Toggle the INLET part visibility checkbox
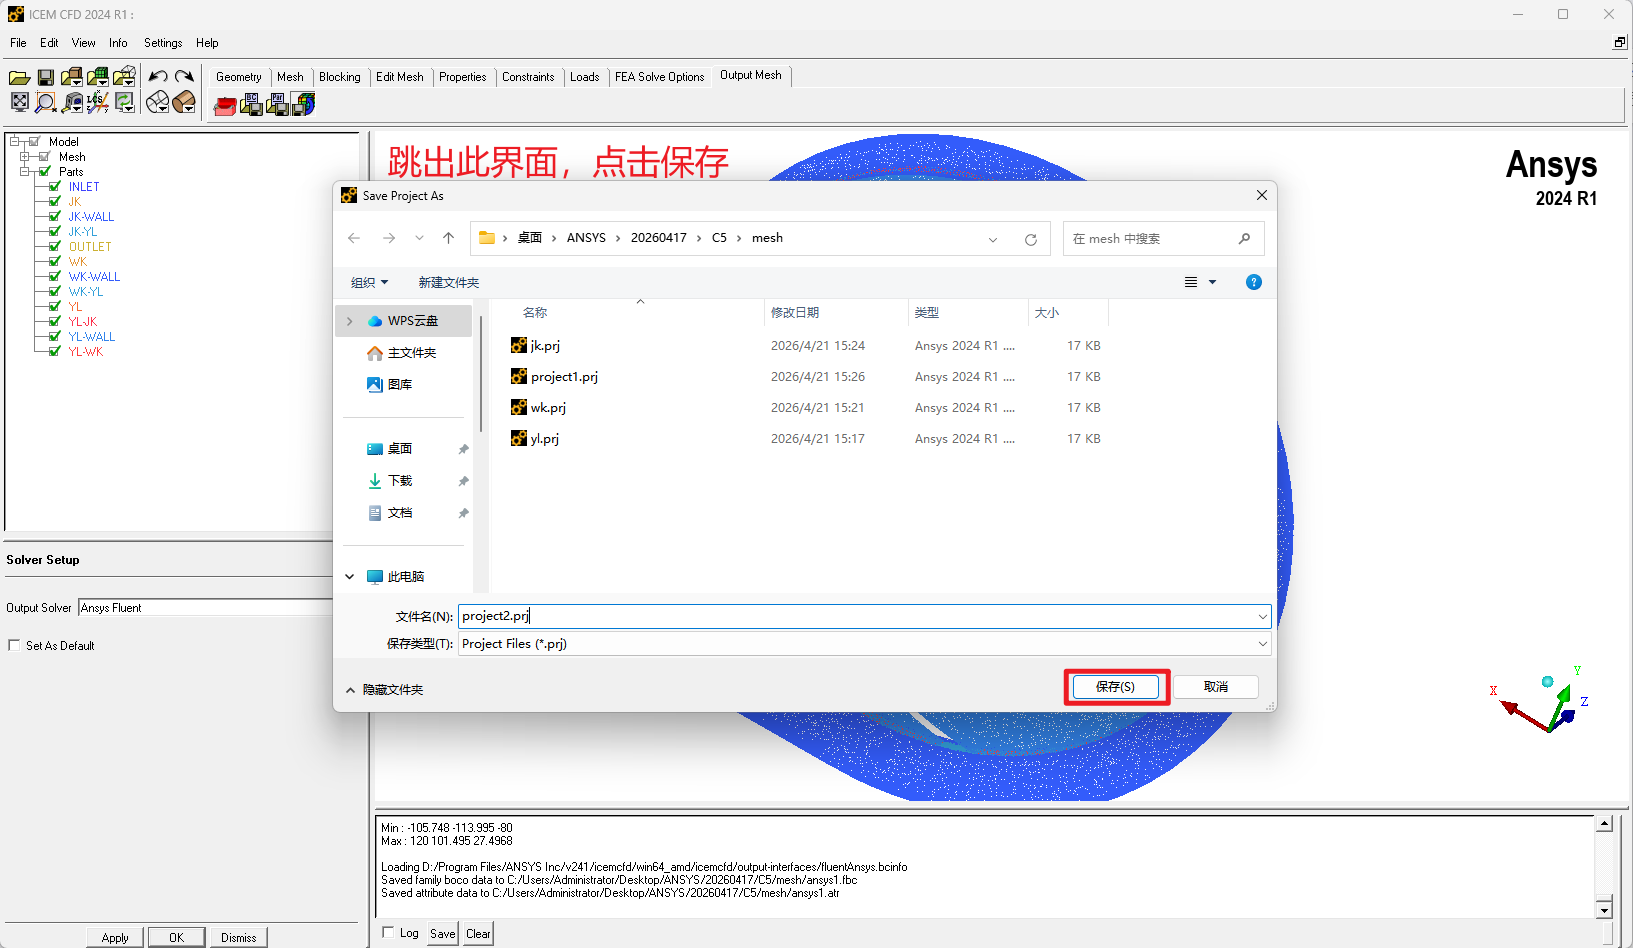Image resolution: width=1633 pixels, height=948 pixels. [x=55, y=187]
